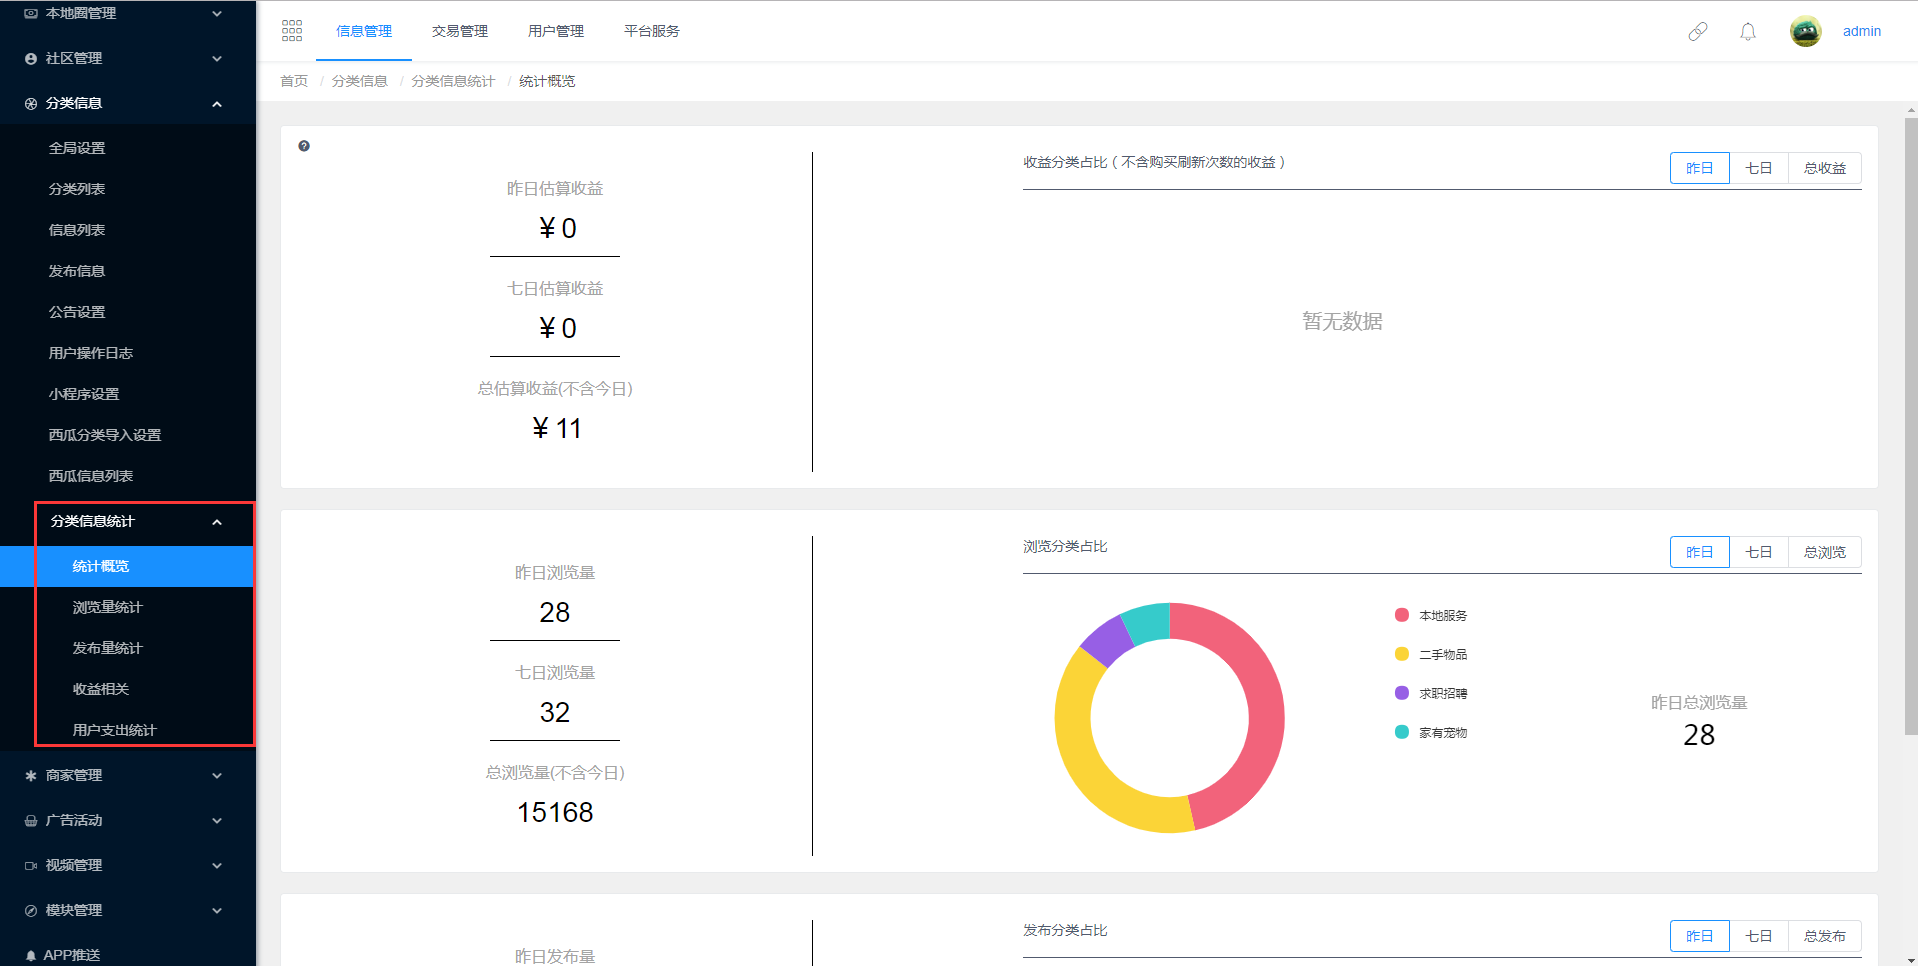Toggle 本地服务 legend color dot
The width and height of the screenshot is (1918, 966).
click(1402, 615)
